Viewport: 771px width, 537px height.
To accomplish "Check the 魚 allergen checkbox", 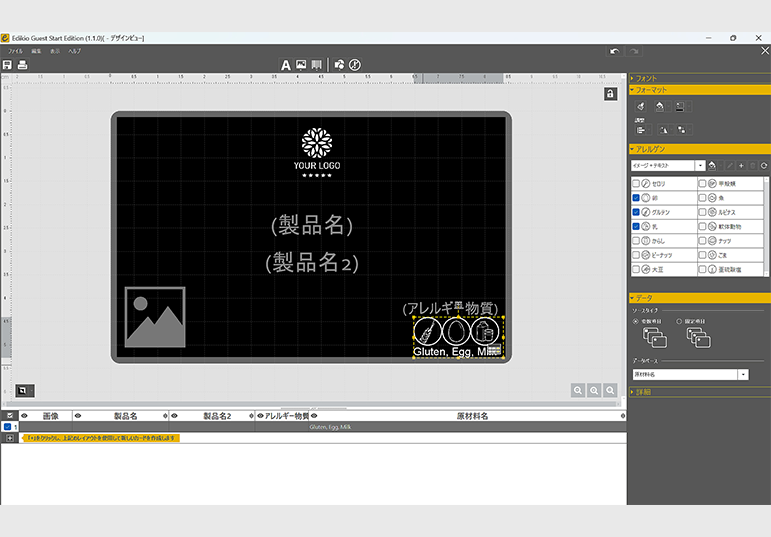I will pyautogui.click(x=702, y=198).
